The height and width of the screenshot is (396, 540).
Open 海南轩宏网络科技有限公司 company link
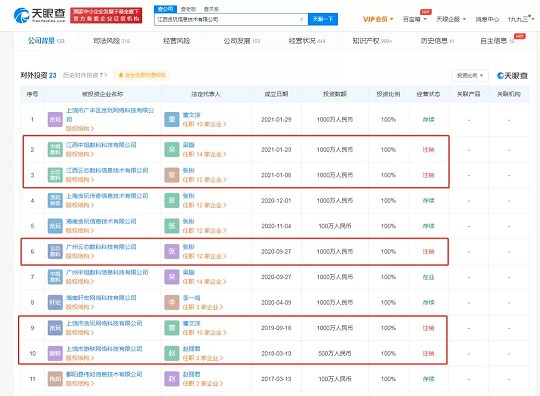click(101, 298)
